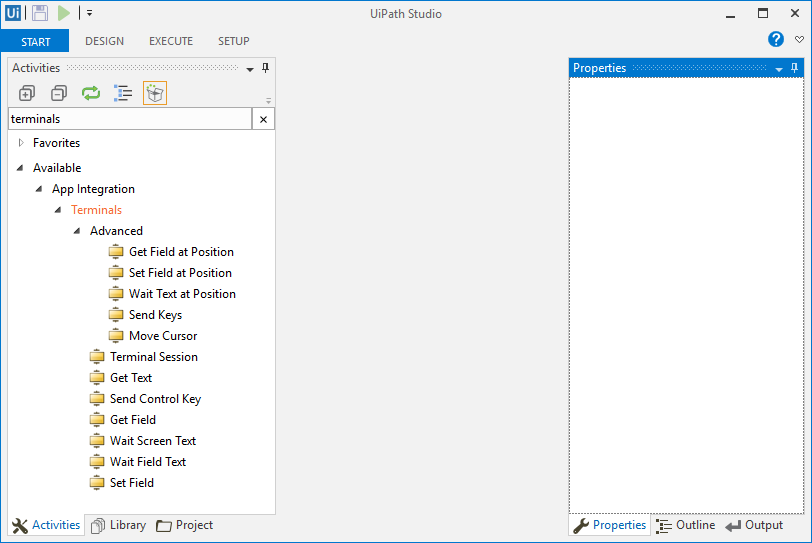Select the Wait Screen Text activity
The image size is (812, 543).
click(153, 441)
